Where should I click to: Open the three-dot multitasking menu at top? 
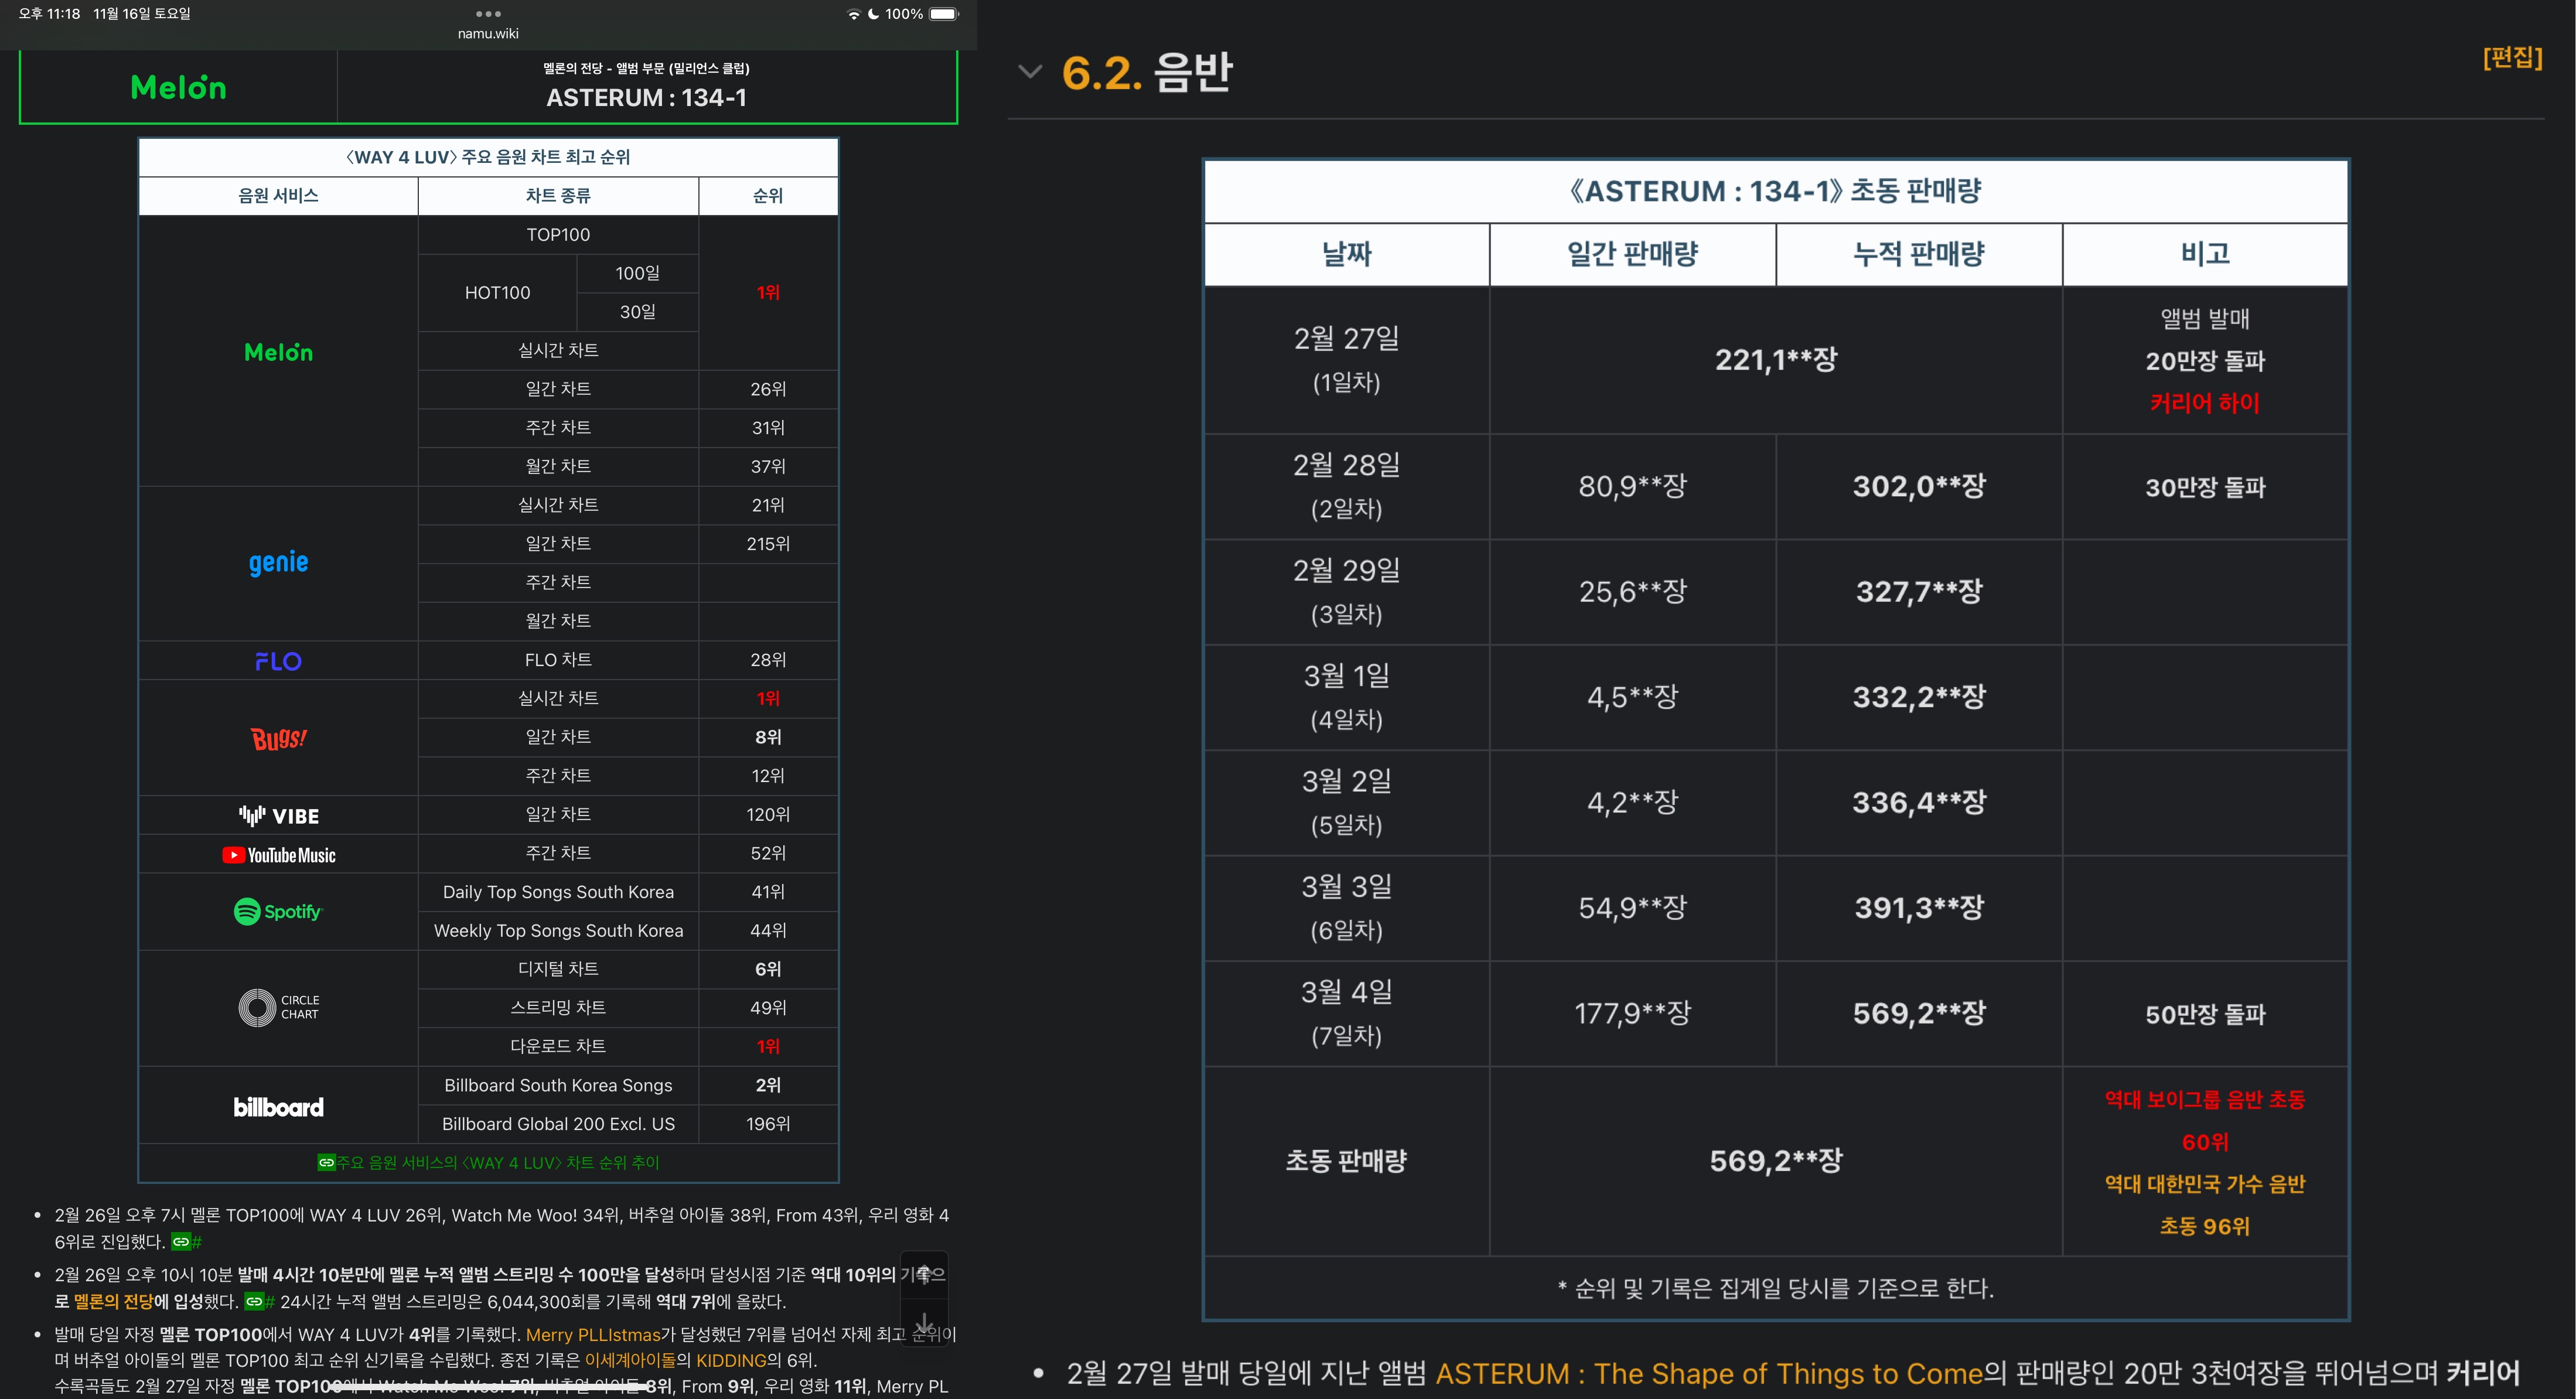click(x=488, y=14)
